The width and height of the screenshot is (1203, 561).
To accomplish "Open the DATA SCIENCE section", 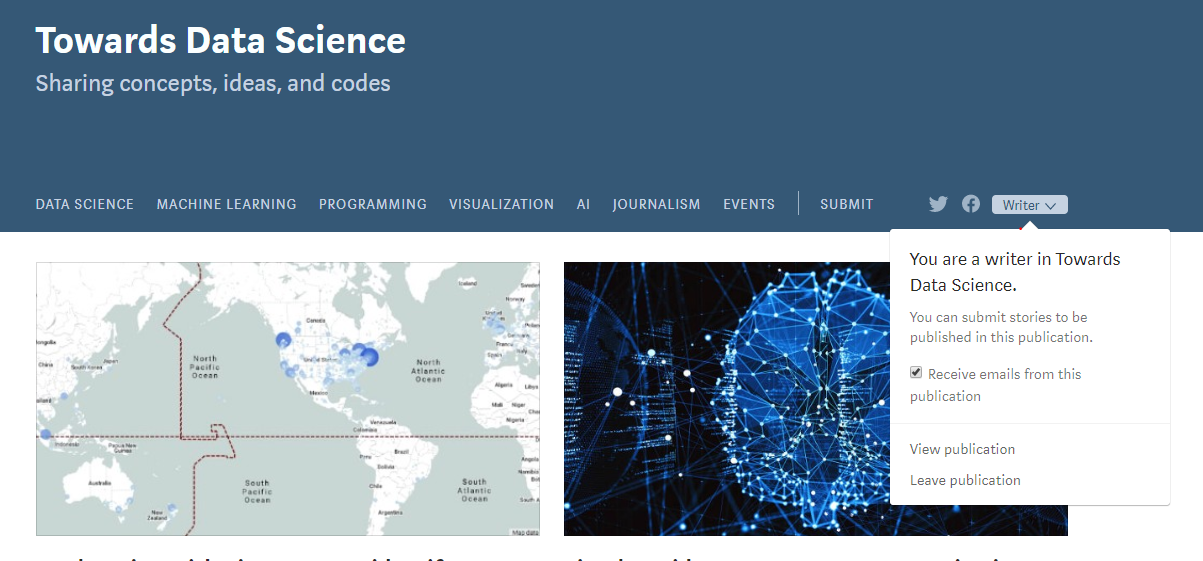I will point(85,204).
